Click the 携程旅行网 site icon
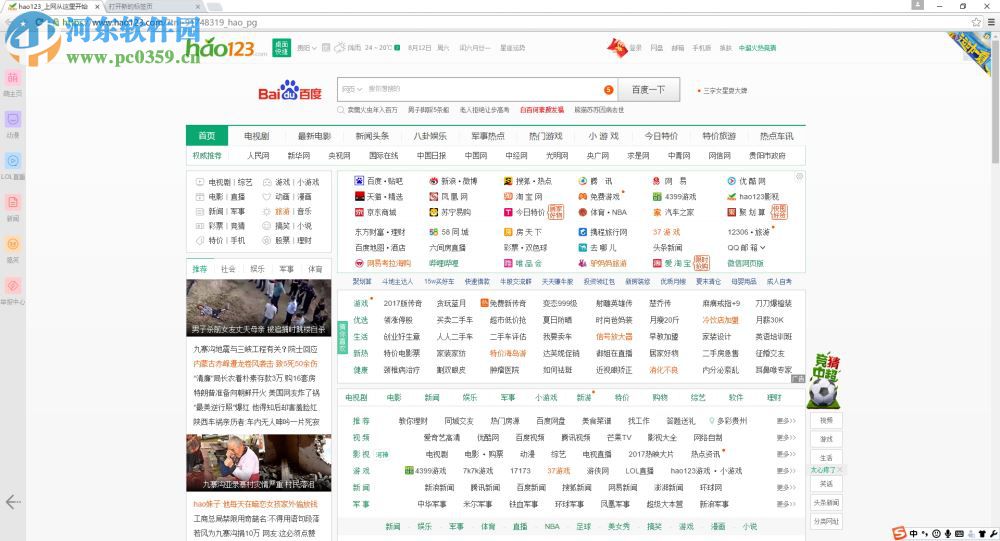Image resolution: width=1000 pixels, height=541 pixels. coord(583,232)
